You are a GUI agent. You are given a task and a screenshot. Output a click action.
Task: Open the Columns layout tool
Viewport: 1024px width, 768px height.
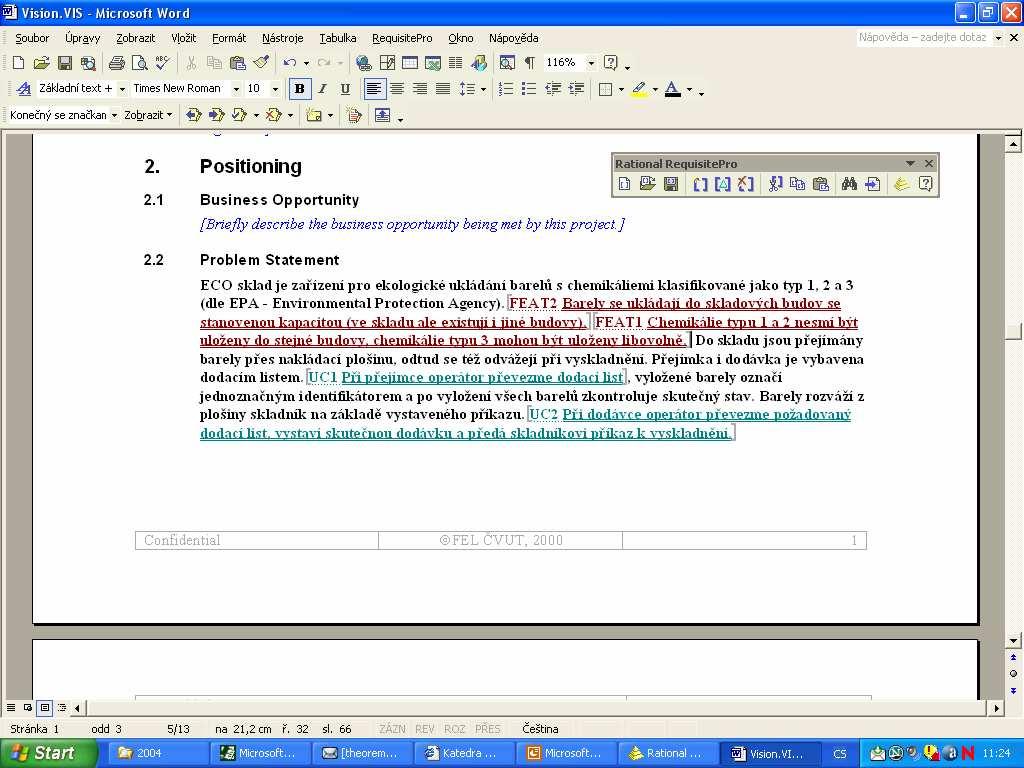click(x=456, y=63)
